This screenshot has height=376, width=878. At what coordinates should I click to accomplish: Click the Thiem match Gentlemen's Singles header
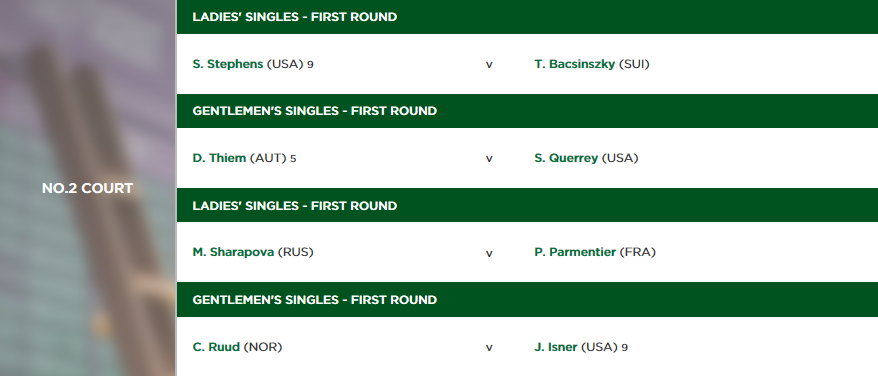pos(527,111)
